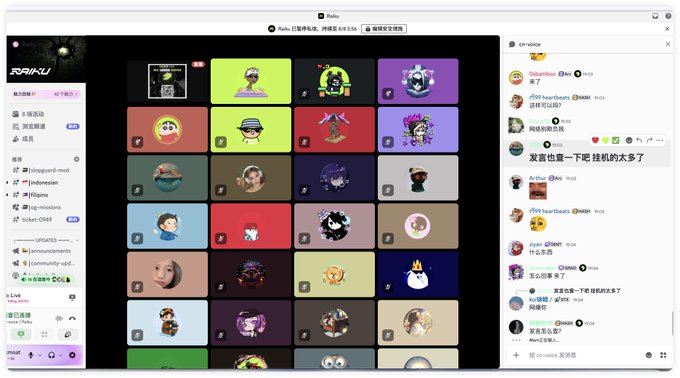Viewport: 680px width, 378px height.
Task: Open the community-upd... channel
Action: (x=45, y=263)
